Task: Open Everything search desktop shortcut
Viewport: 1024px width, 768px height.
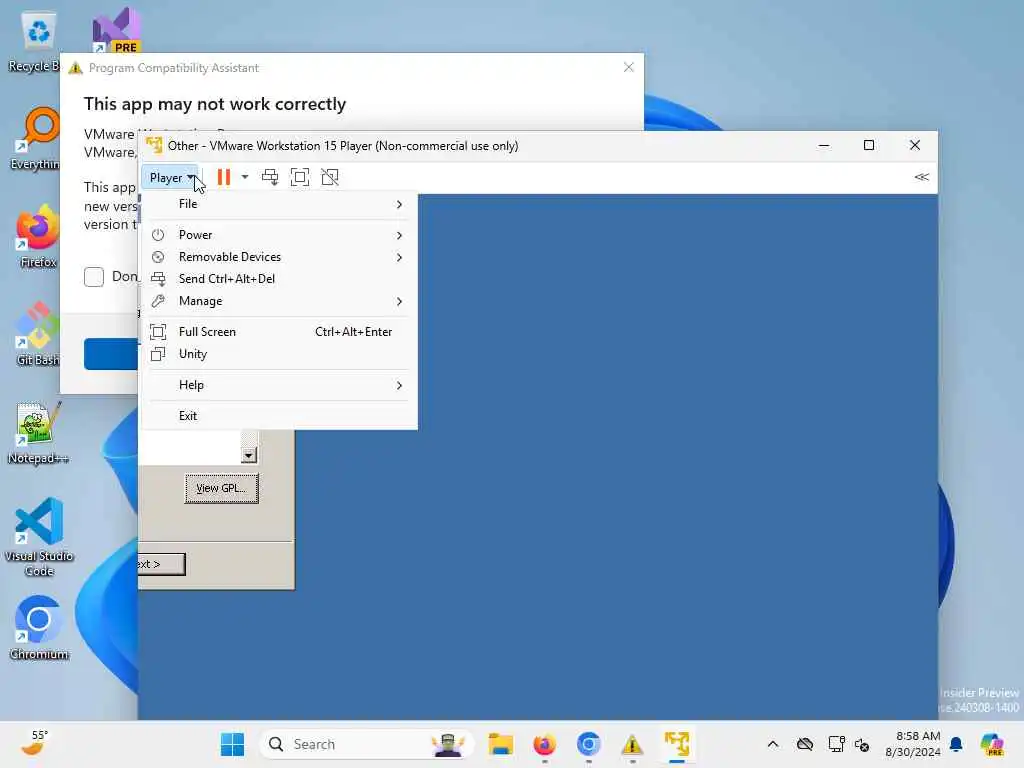Action: (x=36, y=139)
